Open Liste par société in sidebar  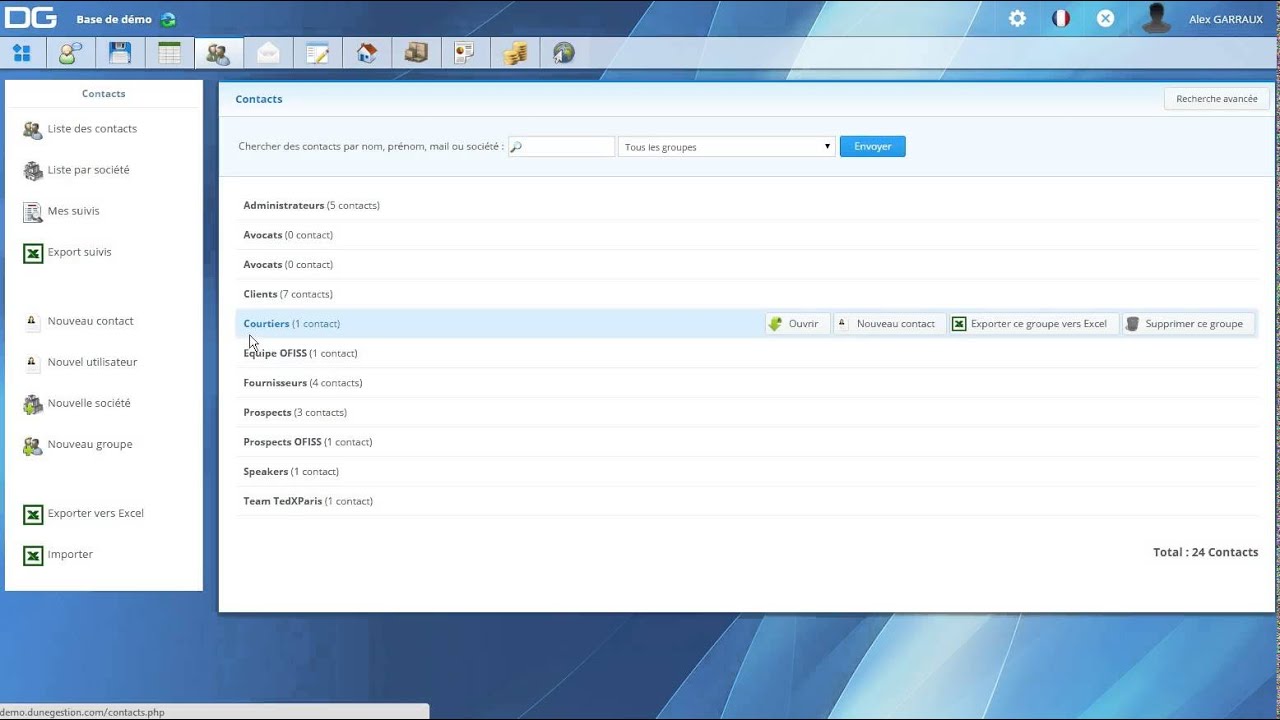pos(88,170)
